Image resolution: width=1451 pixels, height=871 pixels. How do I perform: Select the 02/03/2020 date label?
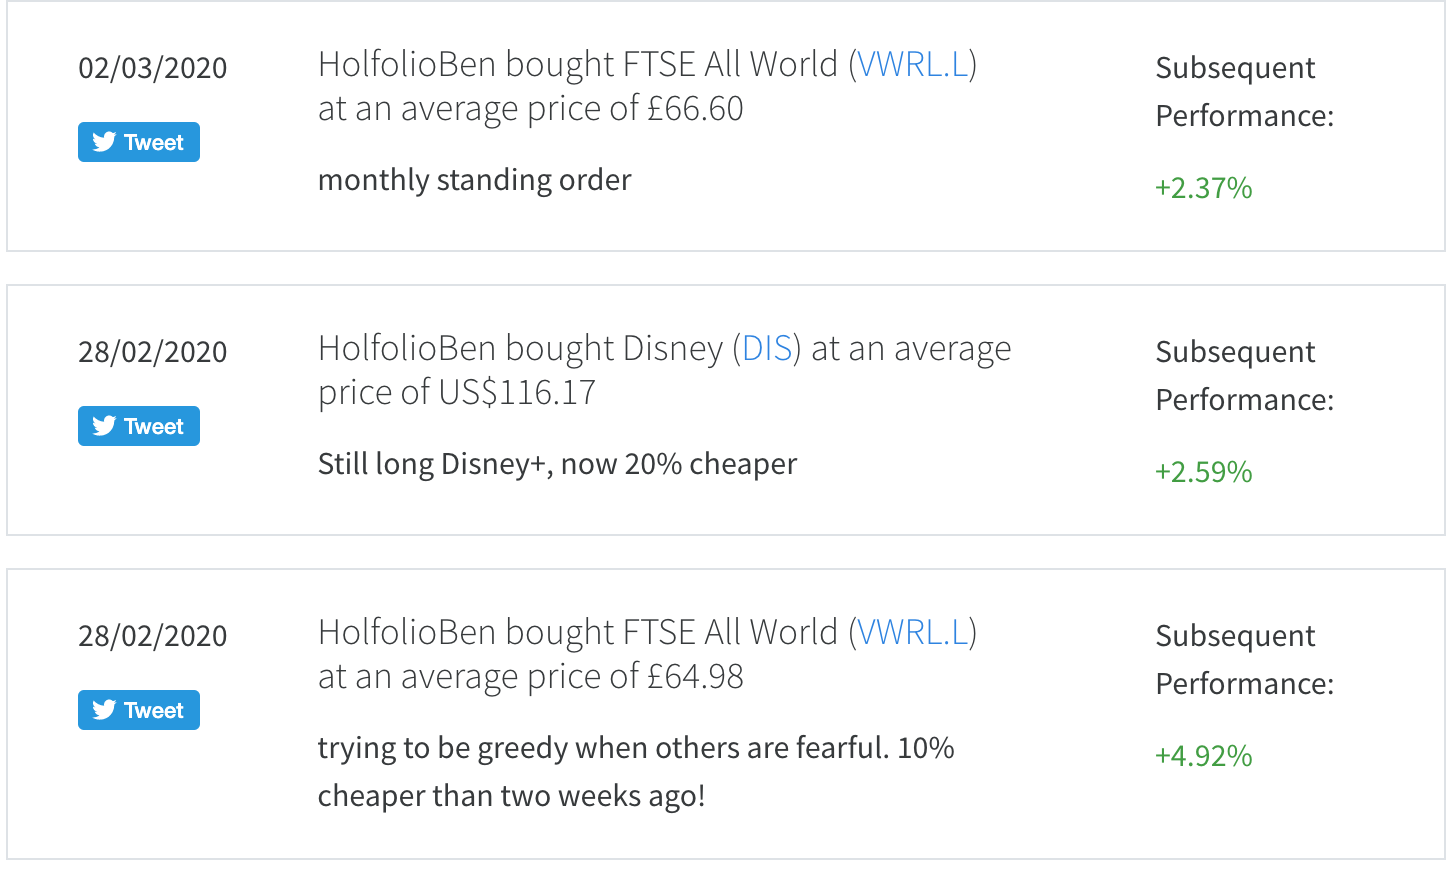(x=153, y=67)
